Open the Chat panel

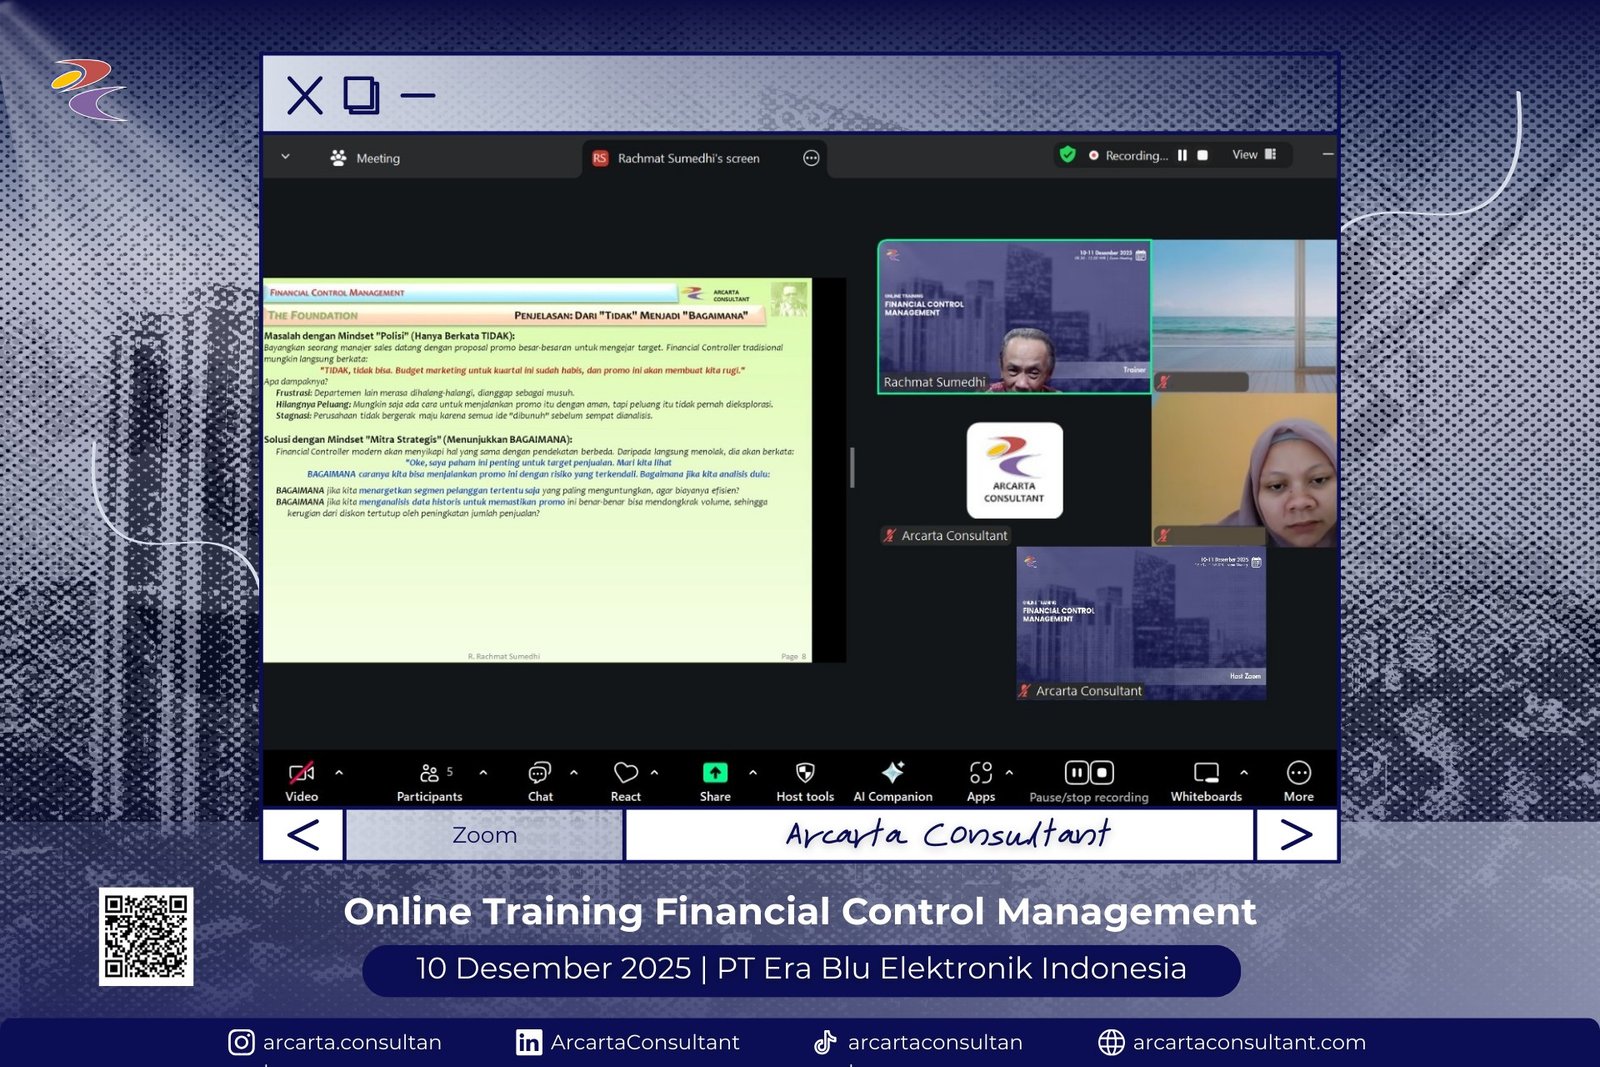pyautogui.click(x=540, y=780)
